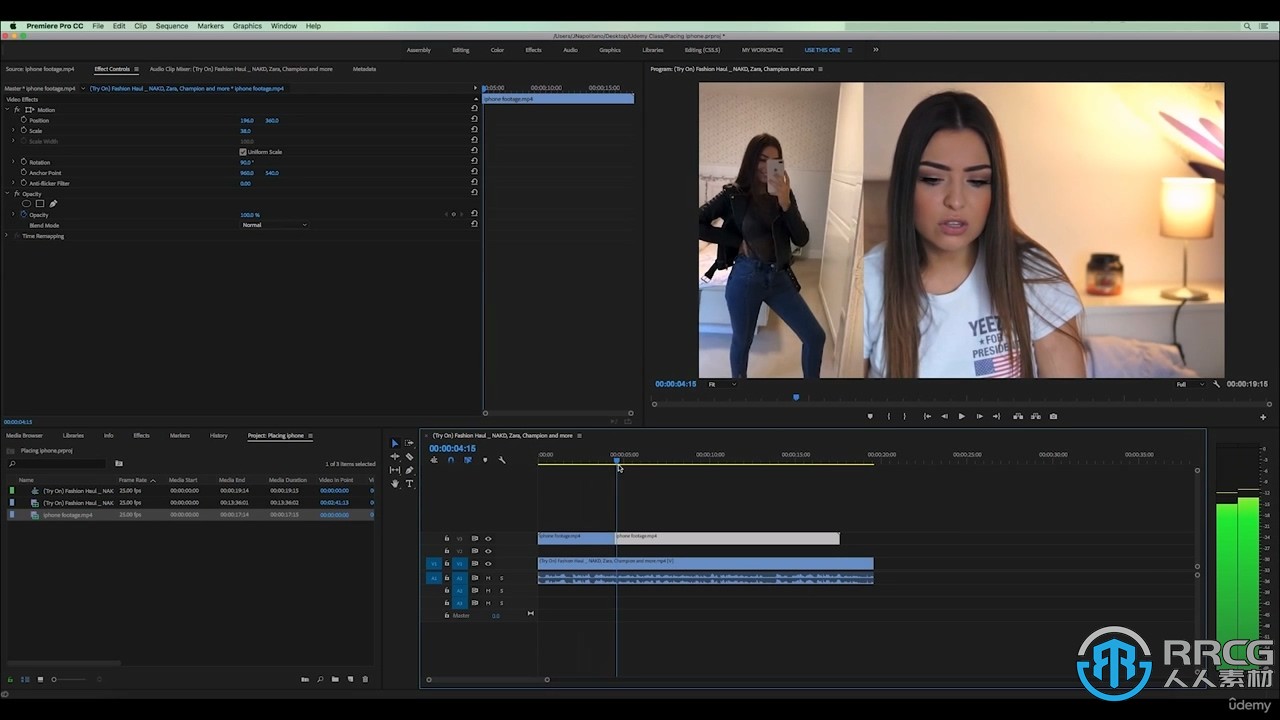The width and height of the screenshot is (1280, 720).
Task: Open the Metadata tab
Action: (364, 69)
